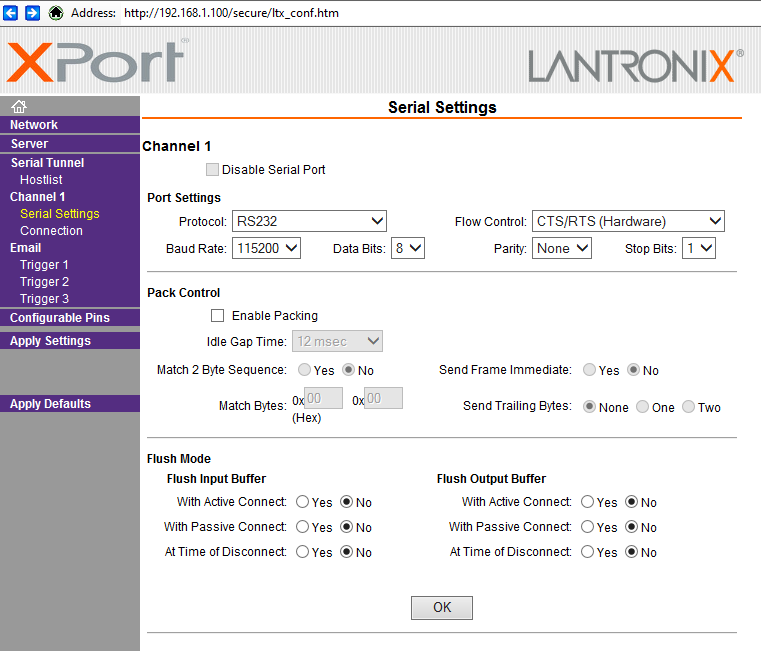Open Trigger 2 settings
Image resolution: width=761 pixels, height=651 pixels.
[44, 282]
